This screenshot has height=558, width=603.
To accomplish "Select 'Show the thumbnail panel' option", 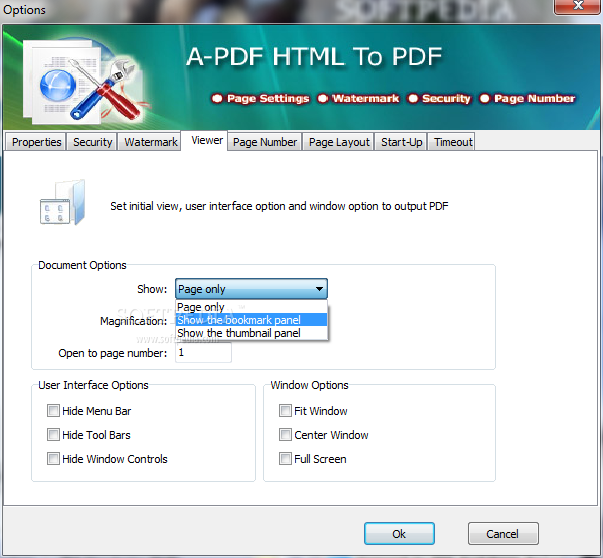I will [x=252, y=333].
